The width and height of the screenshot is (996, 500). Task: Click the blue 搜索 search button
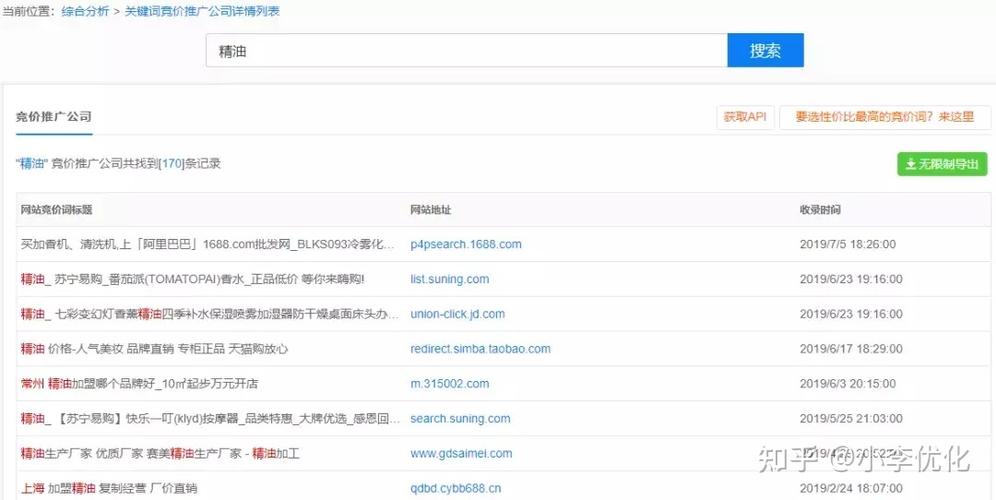click(765, 50)
